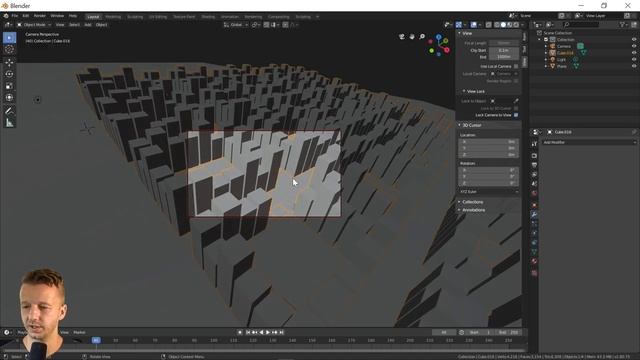Hide the Collection in outliner
640x360 pixels.
pyautogui.click(x=634, y=40)
